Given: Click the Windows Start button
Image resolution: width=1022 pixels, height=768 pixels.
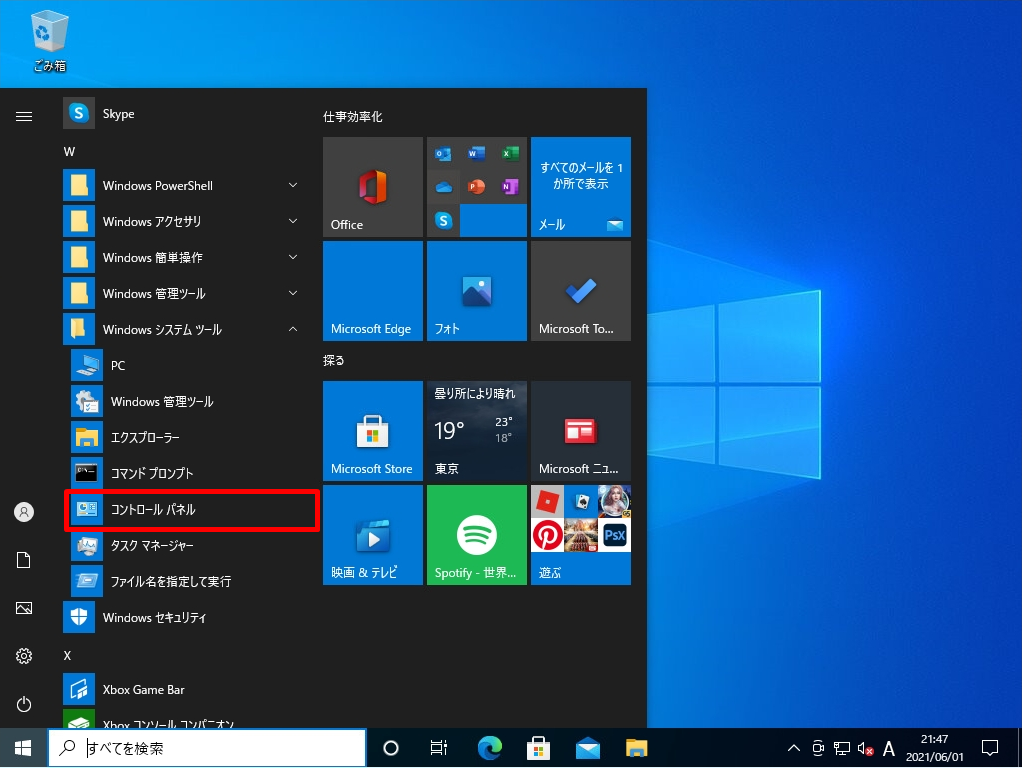Looking at the screenshot, I should 23,748.
